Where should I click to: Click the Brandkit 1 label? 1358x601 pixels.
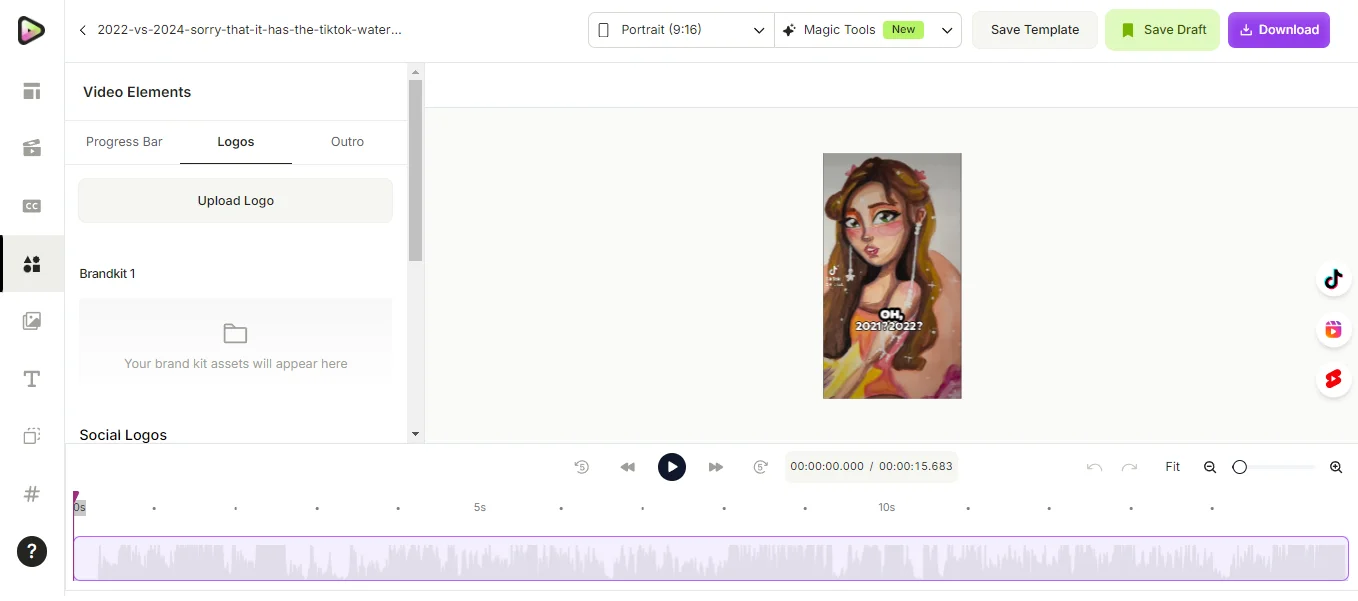107,274
